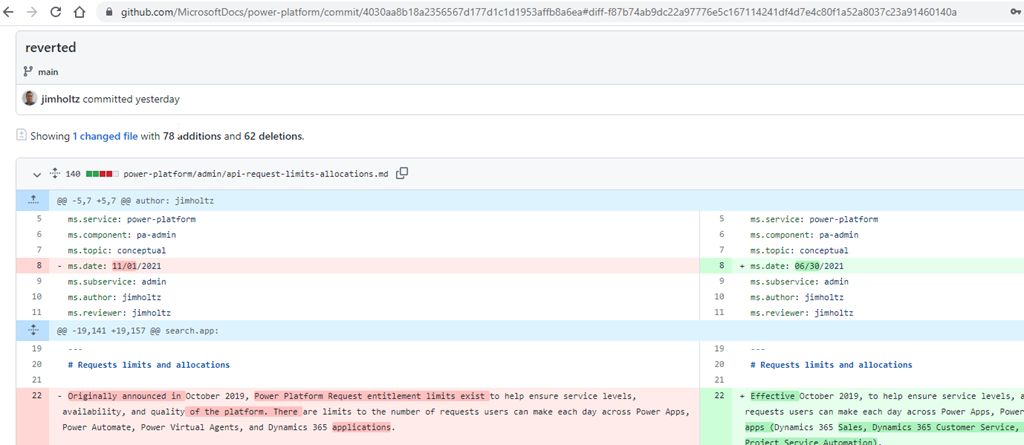Viewport: 1024px width, 445px height.
Task: Open the browser home page icon
Action: [x=79, y=12]
